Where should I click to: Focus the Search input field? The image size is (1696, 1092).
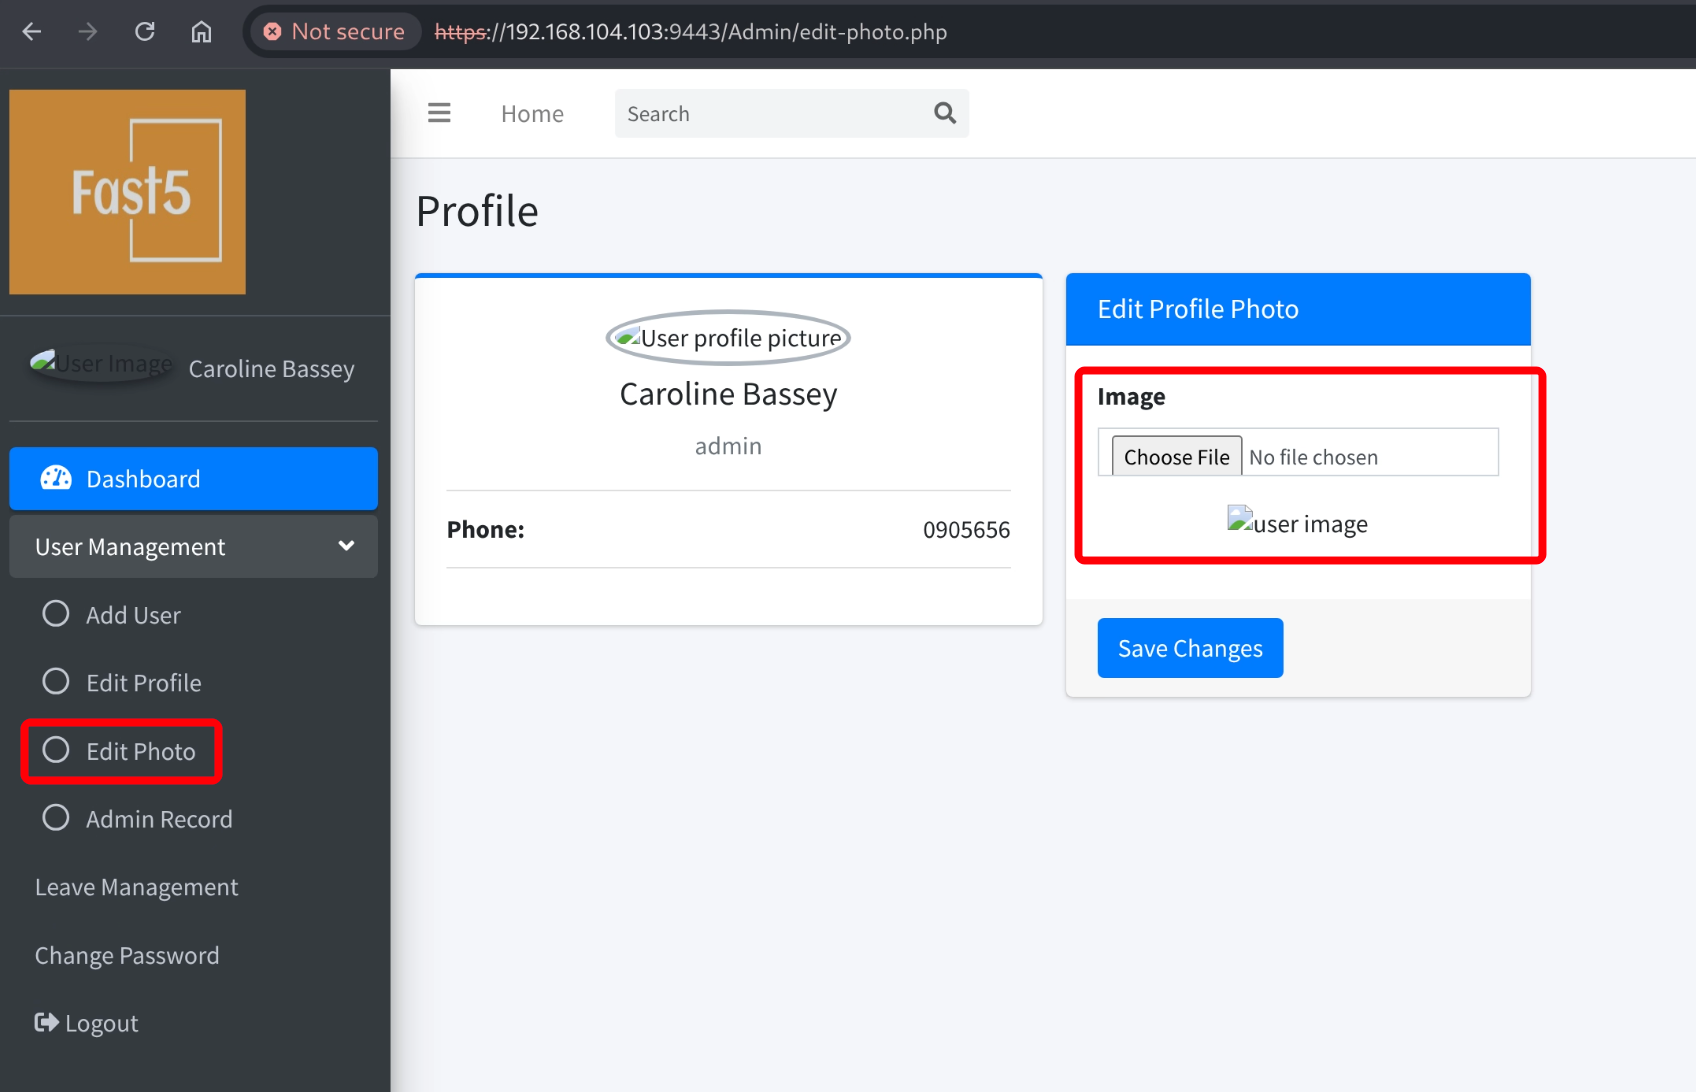(770, 114)
